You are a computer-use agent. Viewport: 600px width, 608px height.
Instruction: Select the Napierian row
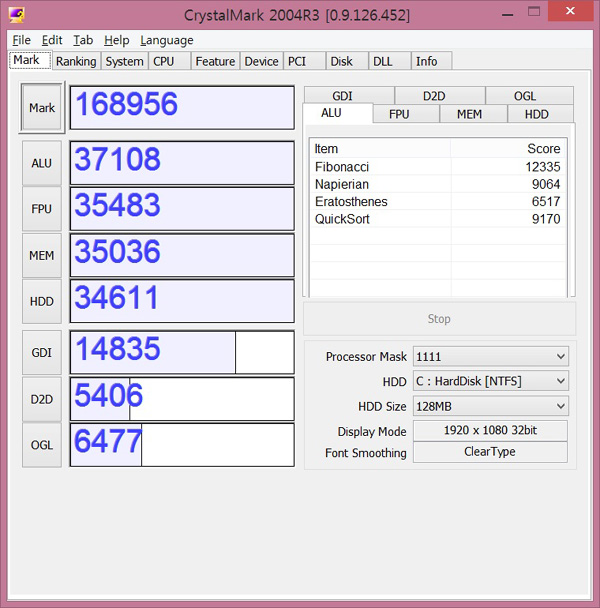point(437,184)
